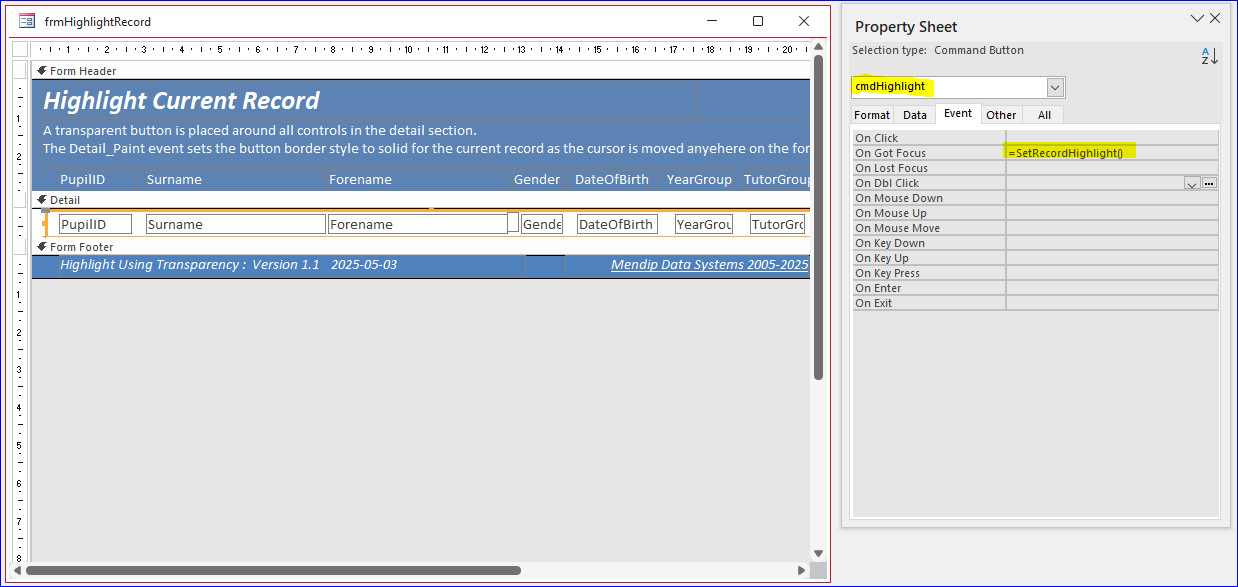Screen dimensions: 1238x587
Task: Click the vertical scrollbar down arrow
Action: click(x=818, y=552)
